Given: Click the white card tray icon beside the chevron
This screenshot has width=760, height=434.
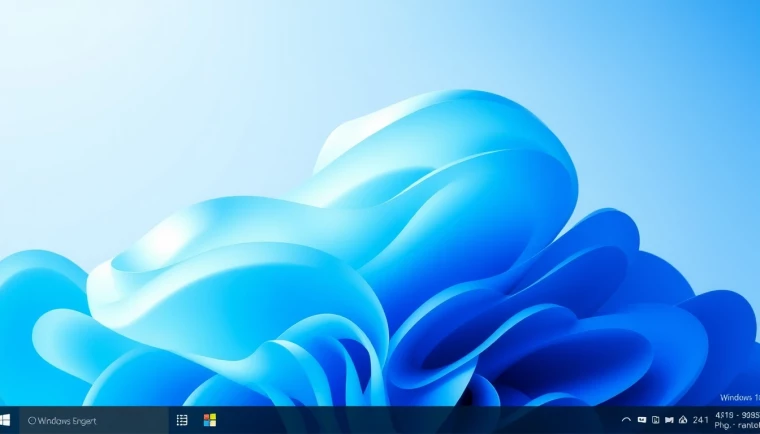Looking at the screenshot, I should point(642,420).
